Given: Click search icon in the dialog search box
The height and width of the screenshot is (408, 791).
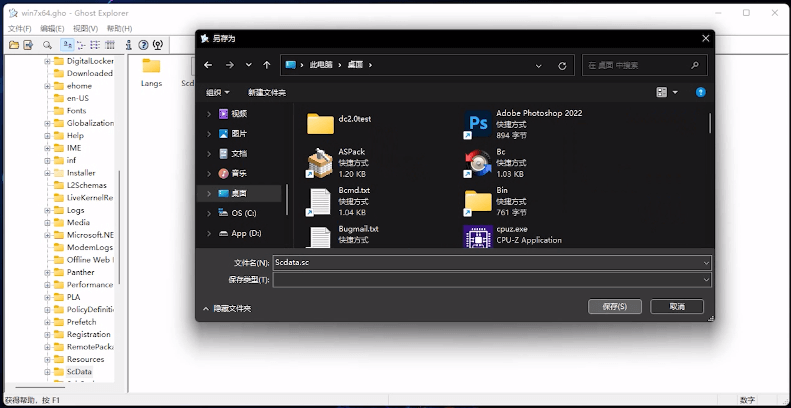Looking at the screenshot, I should 695,66.
